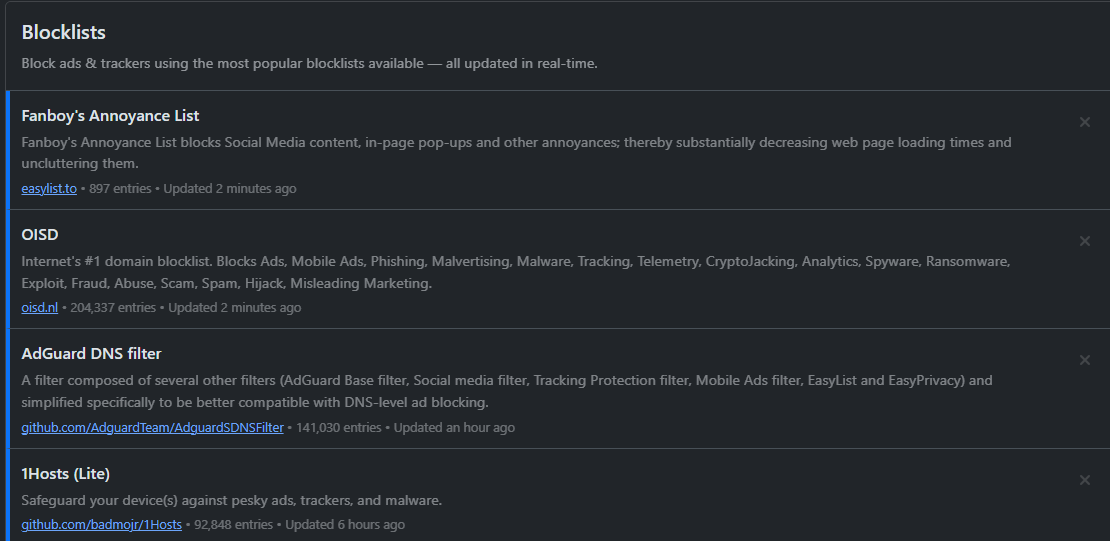Click the Fanboy's Annoyance List title
Image resolution: width=1110 pixels, height=541 pixels.
[110, 116]
